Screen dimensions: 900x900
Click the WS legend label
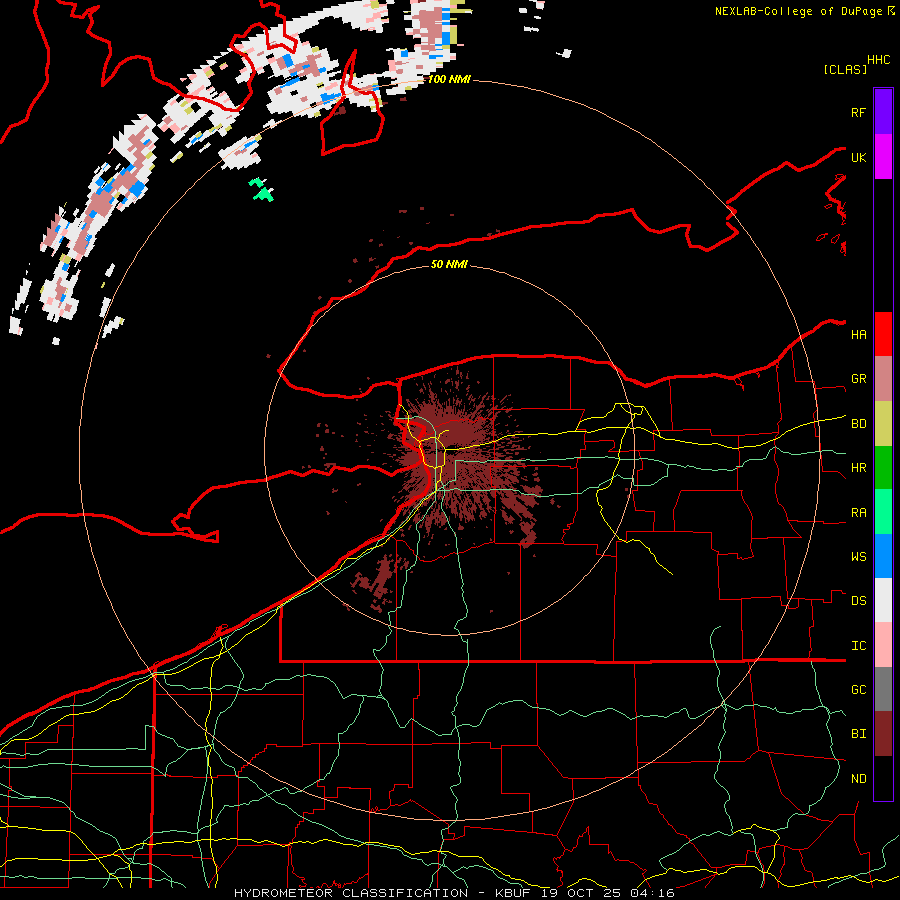pos(858,556)
